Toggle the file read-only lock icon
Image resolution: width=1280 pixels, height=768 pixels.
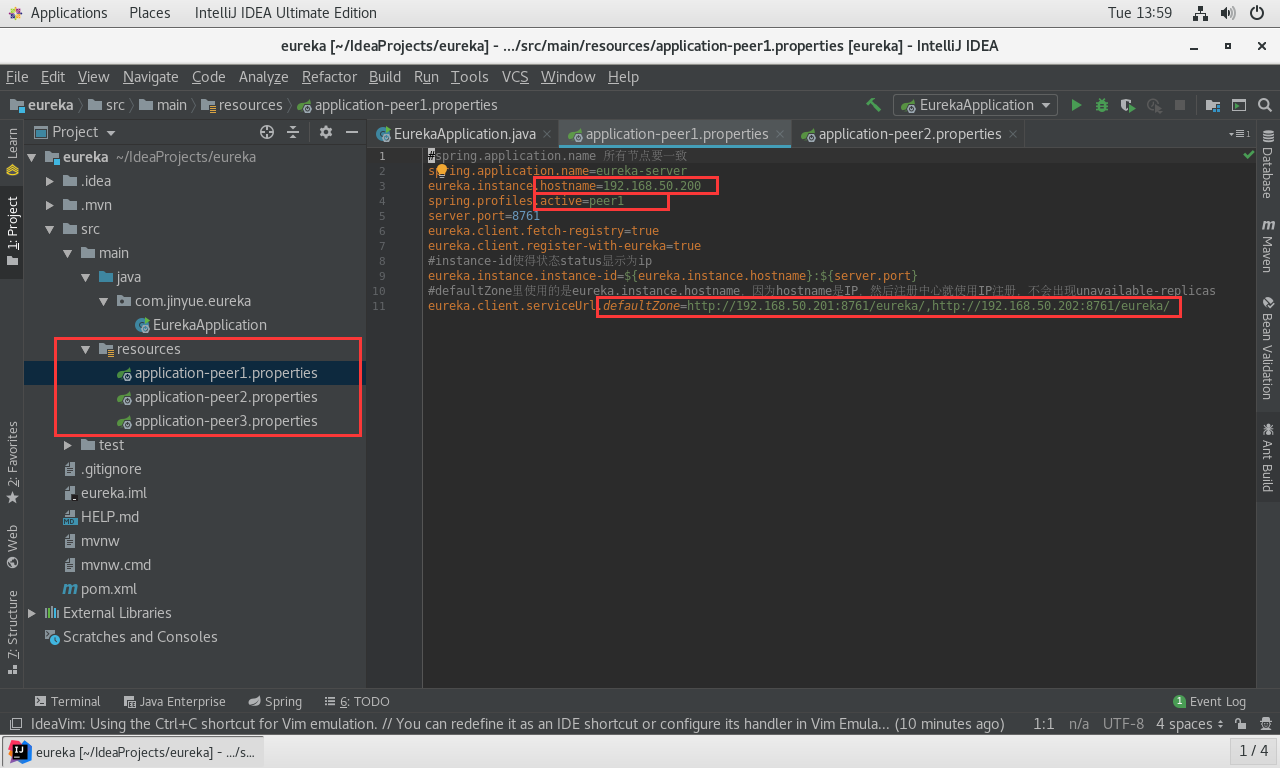pos(1240,724)
